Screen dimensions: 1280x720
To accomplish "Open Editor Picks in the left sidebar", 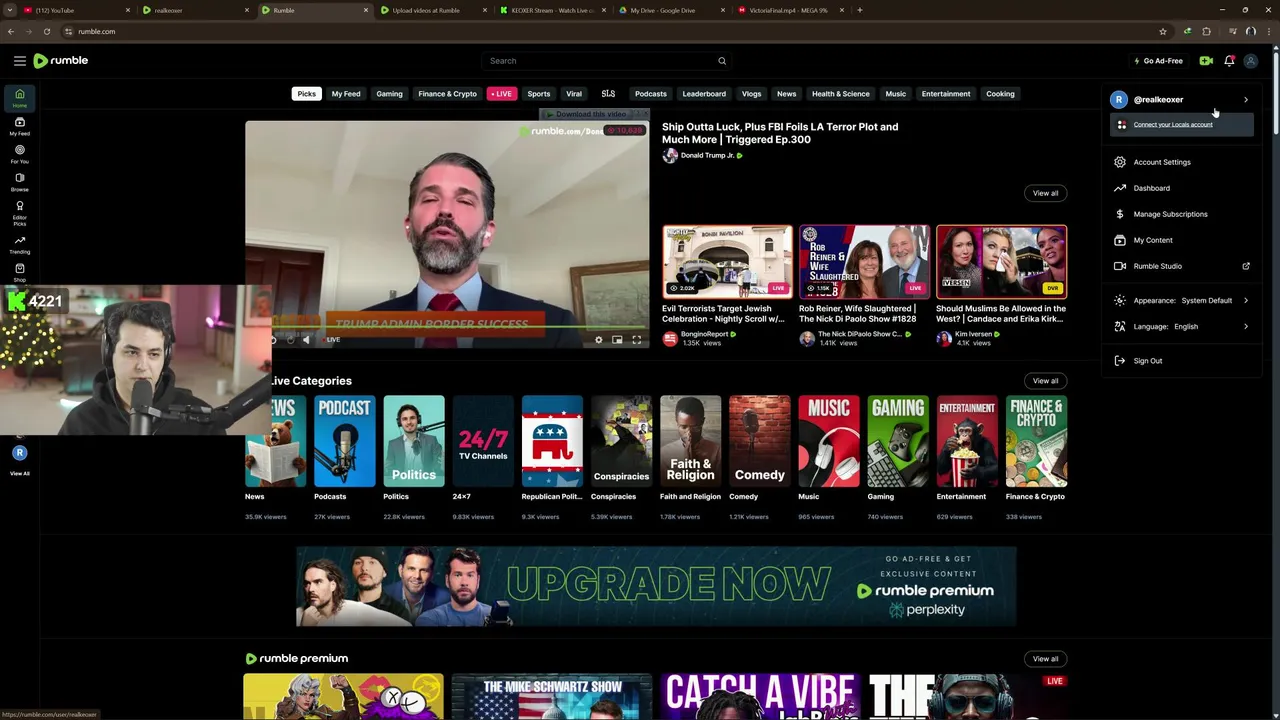I will pos(19,212).
